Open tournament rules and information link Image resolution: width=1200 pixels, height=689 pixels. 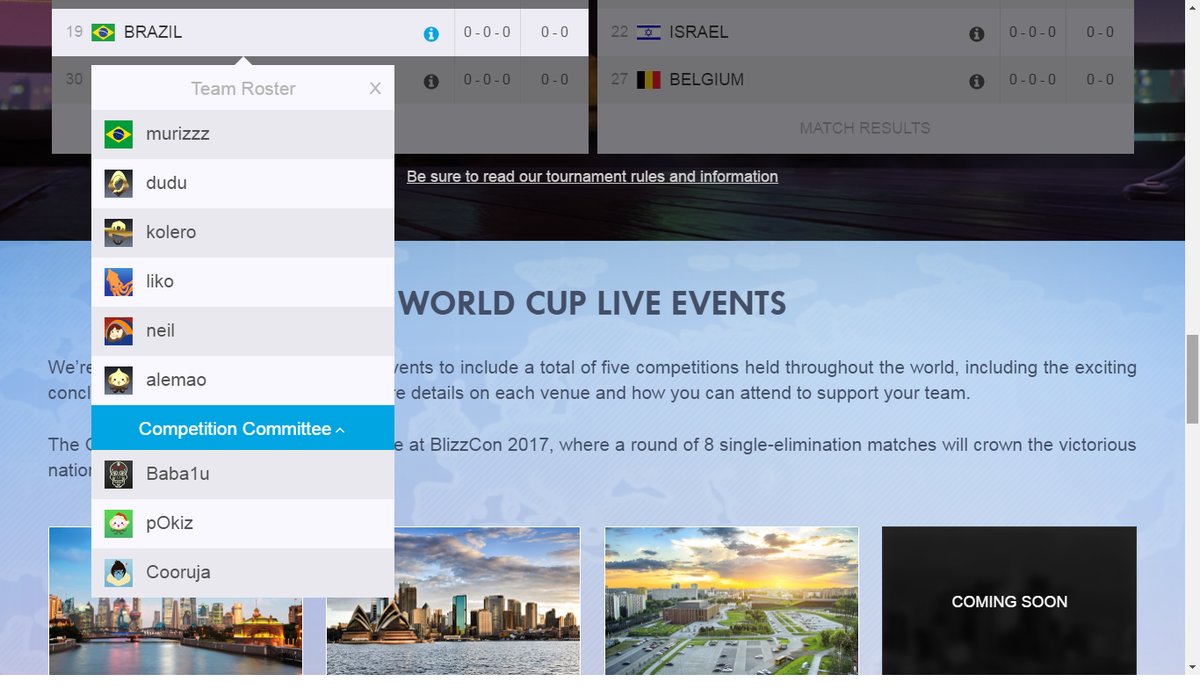click(x=592, y=177)
